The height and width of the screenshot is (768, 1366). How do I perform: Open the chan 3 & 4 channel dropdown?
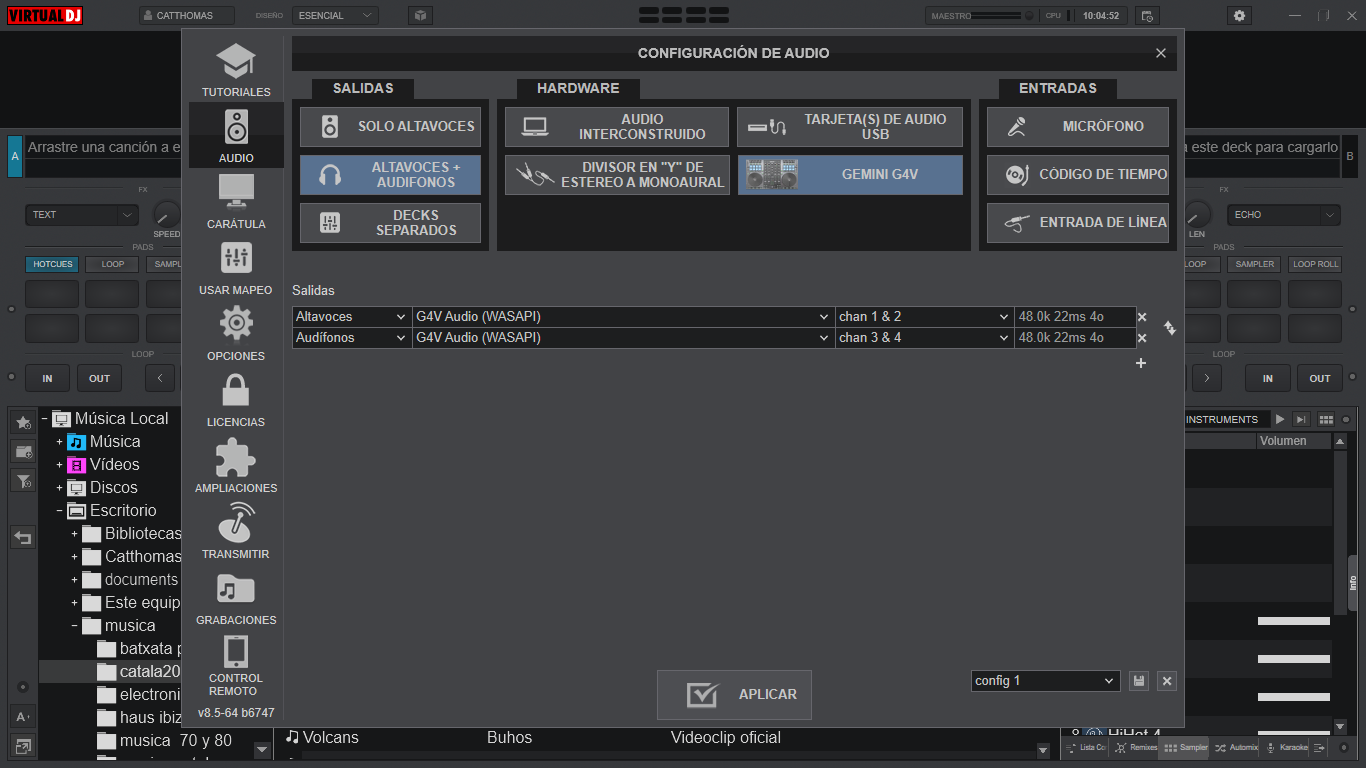tap(925, 338)
